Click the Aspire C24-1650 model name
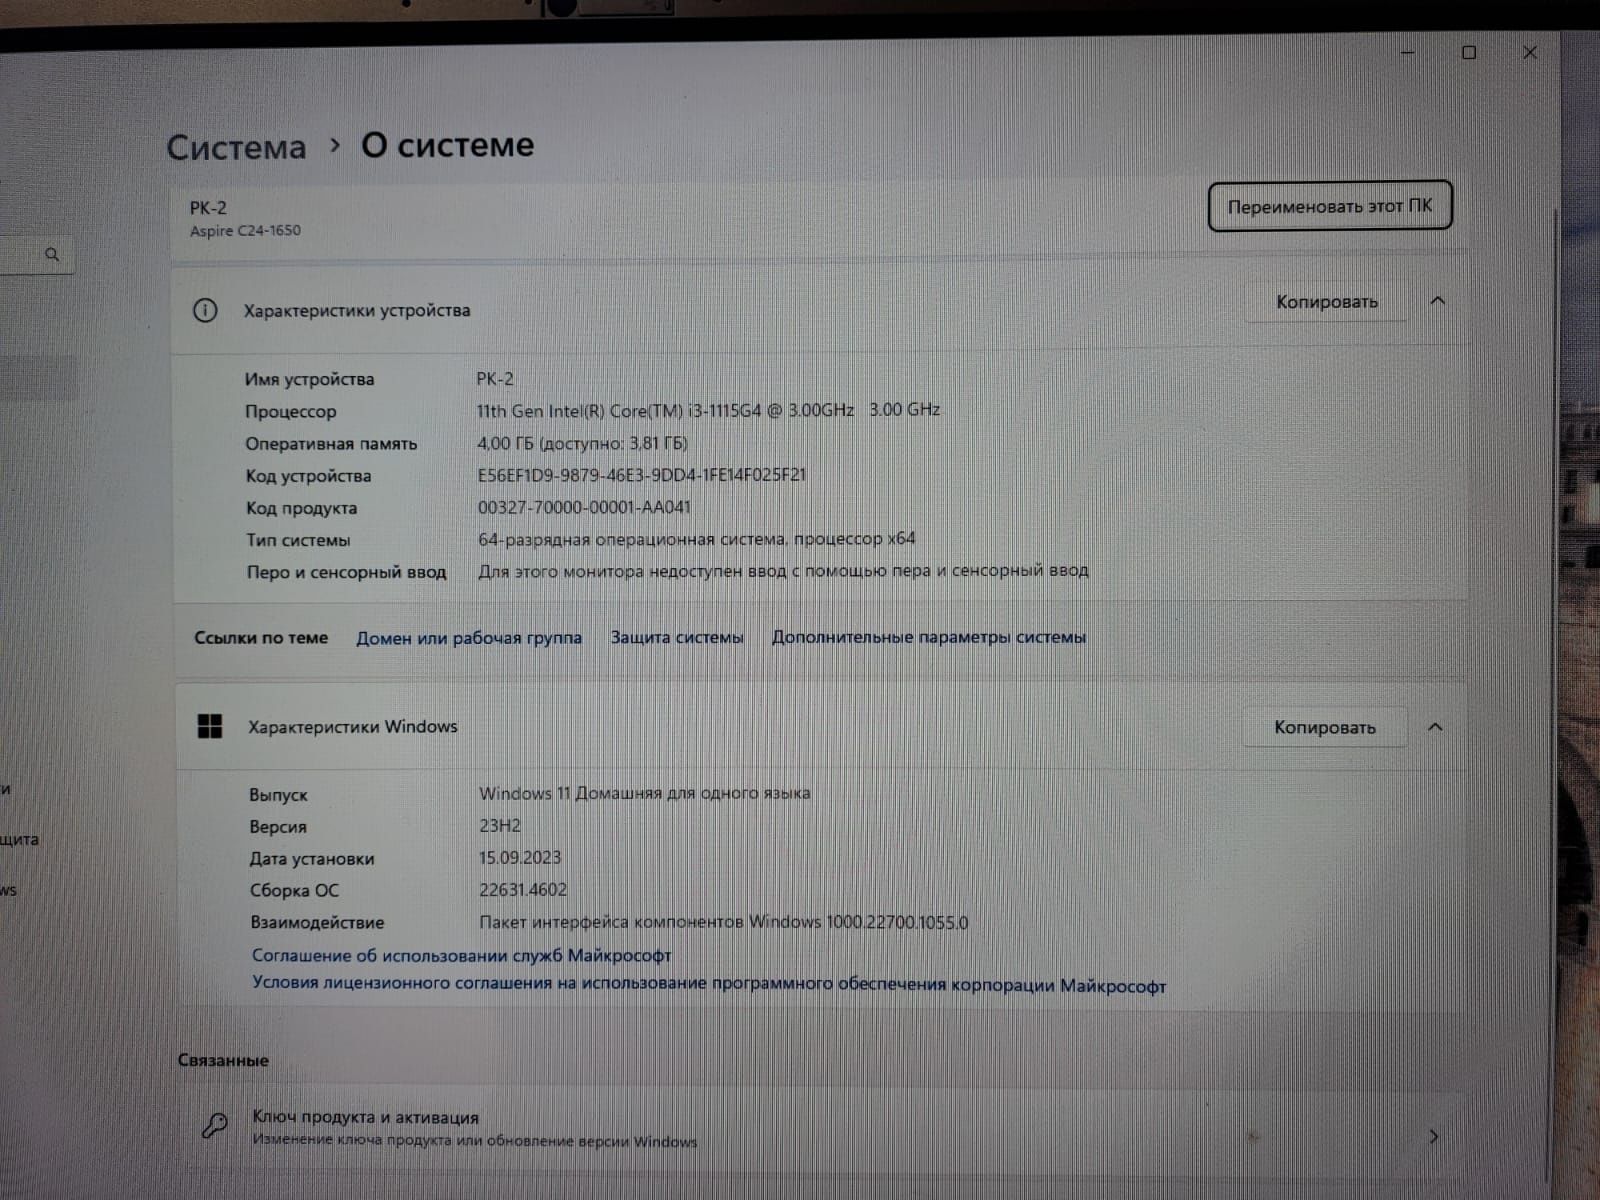 (x=245, y=231)
